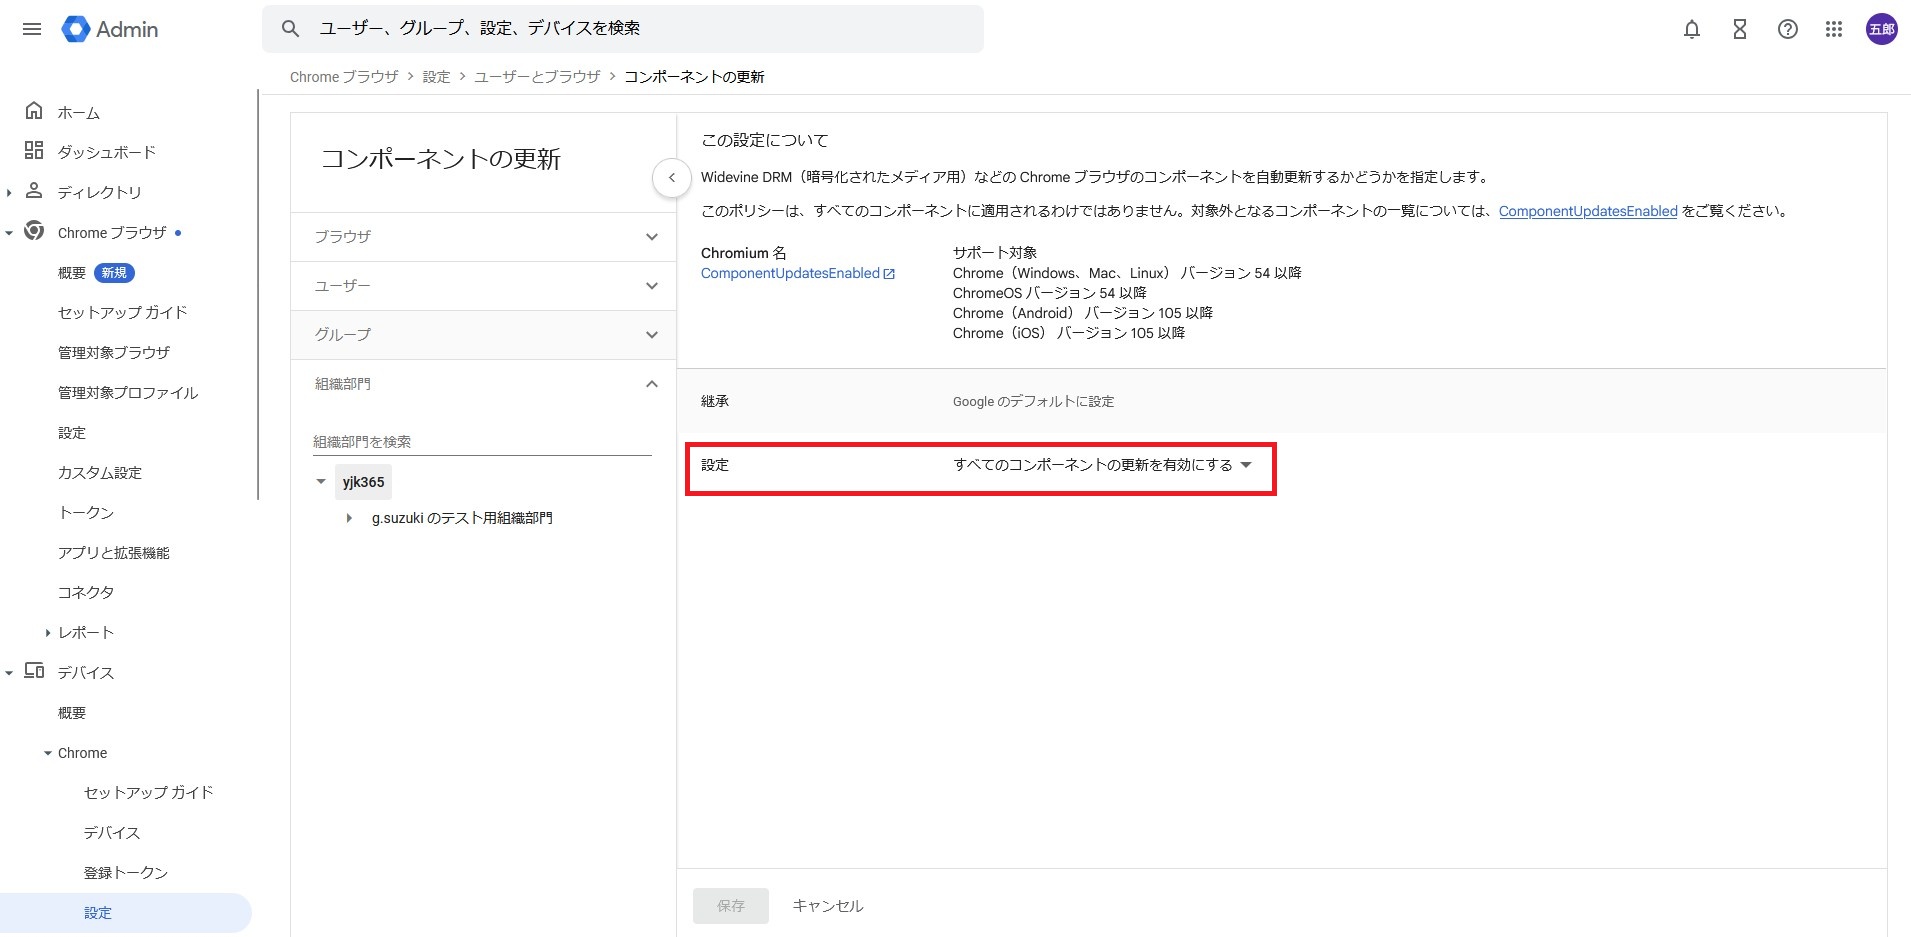Collapse the 組織部門 section

(x=651, y=384)
